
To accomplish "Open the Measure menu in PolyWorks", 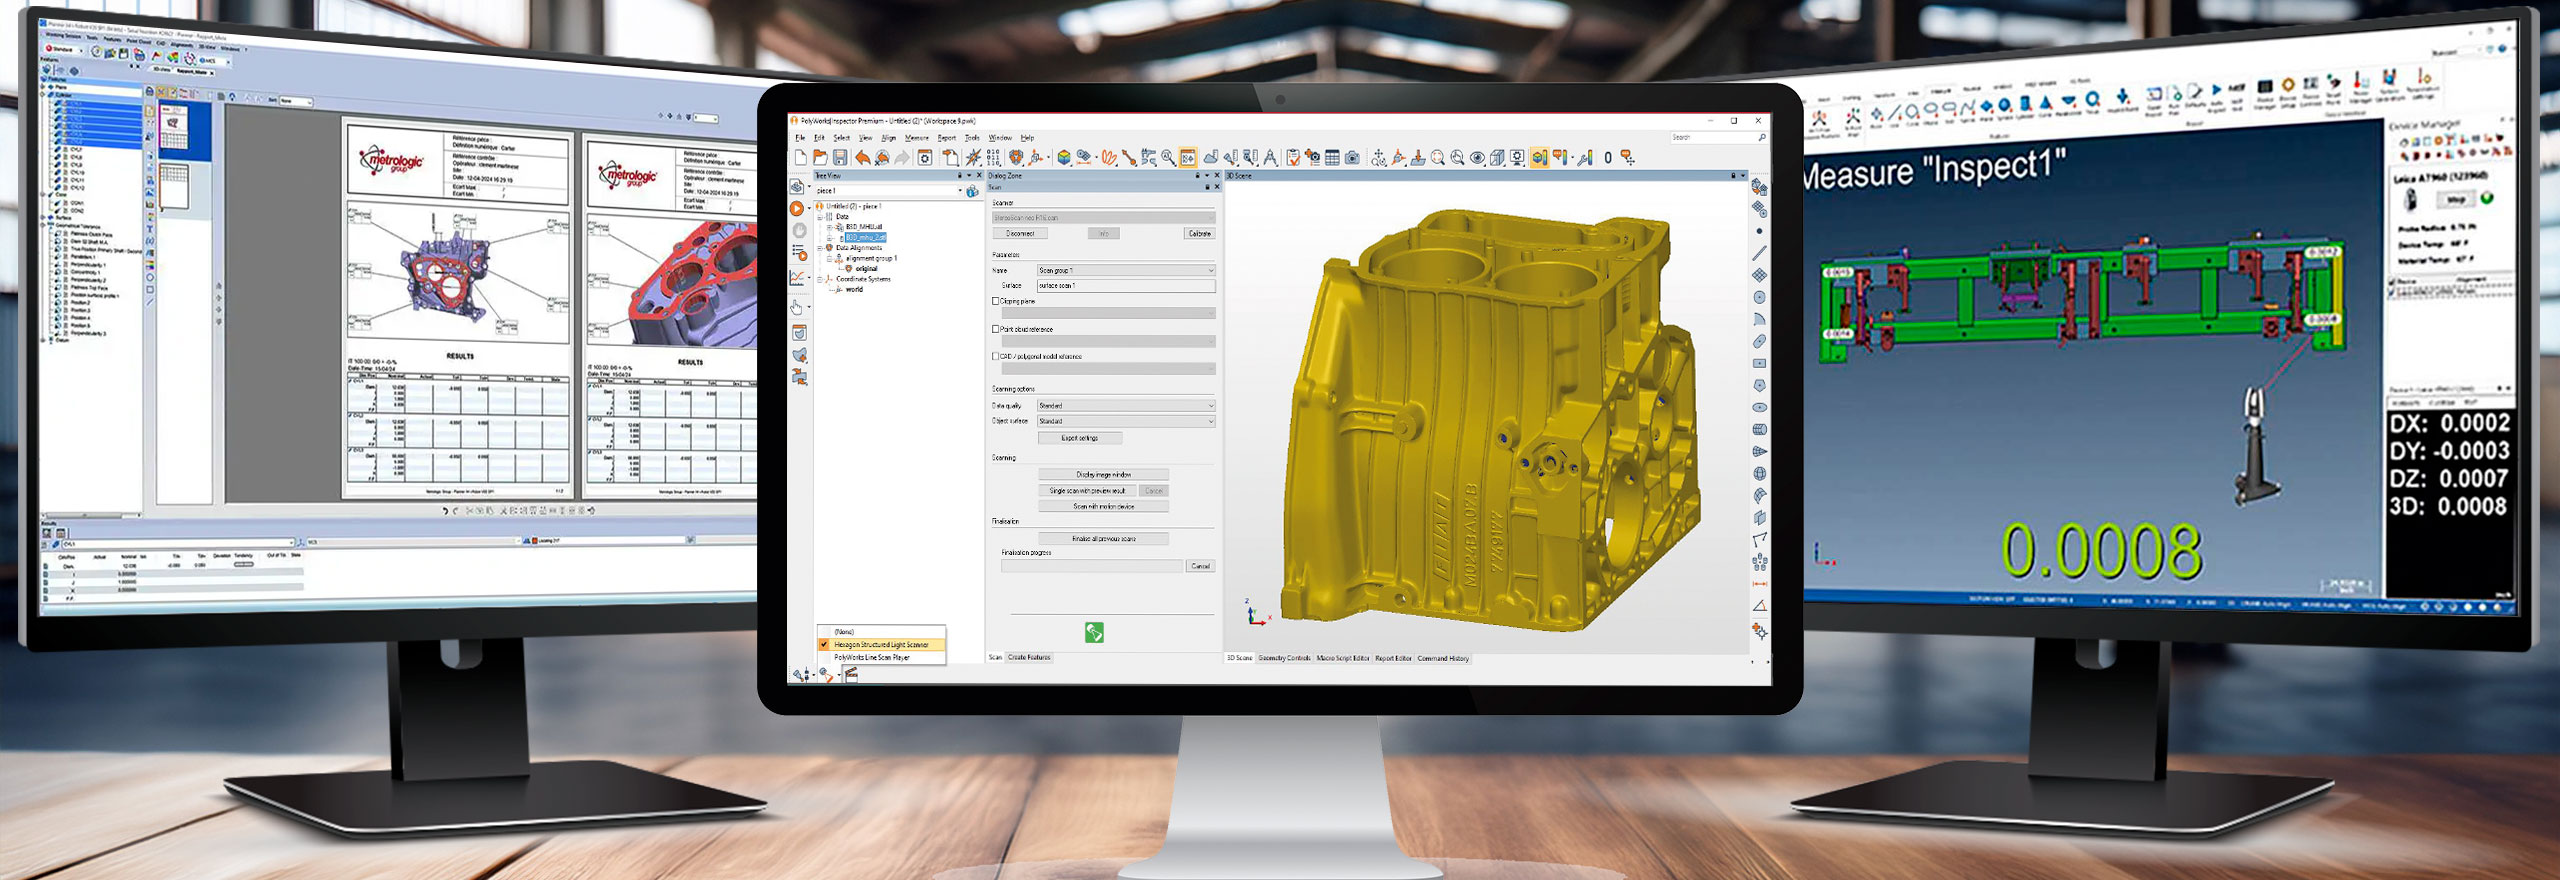I will click(x=917, y=137).
